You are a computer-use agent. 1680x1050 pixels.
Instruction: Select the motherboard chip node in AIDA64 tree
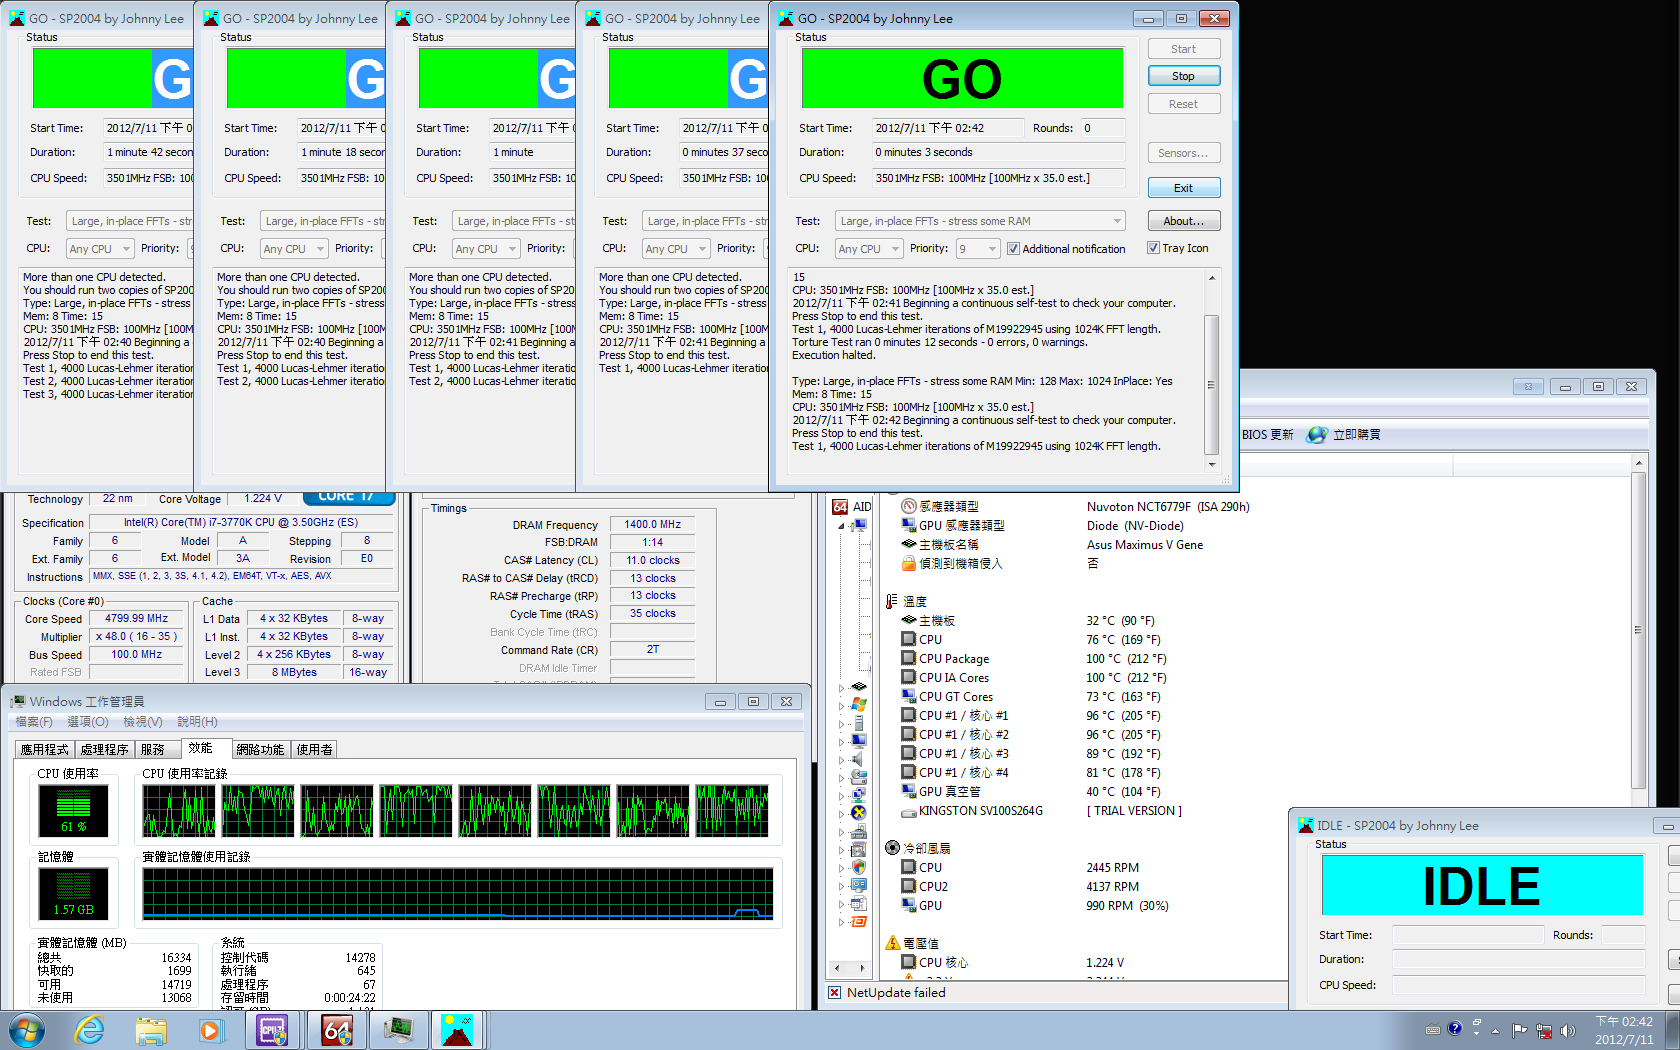(x=858, y=687)
